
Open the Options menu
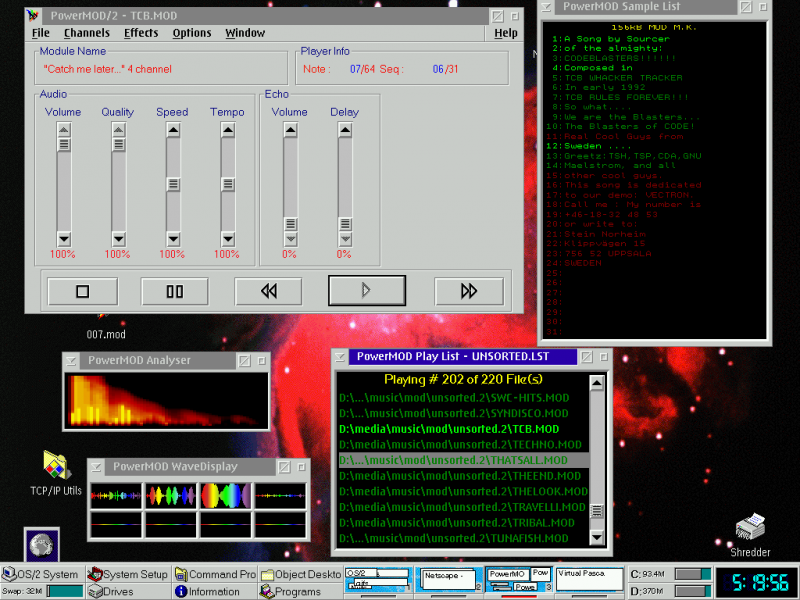pyautogui.click(x=192, y=33)
